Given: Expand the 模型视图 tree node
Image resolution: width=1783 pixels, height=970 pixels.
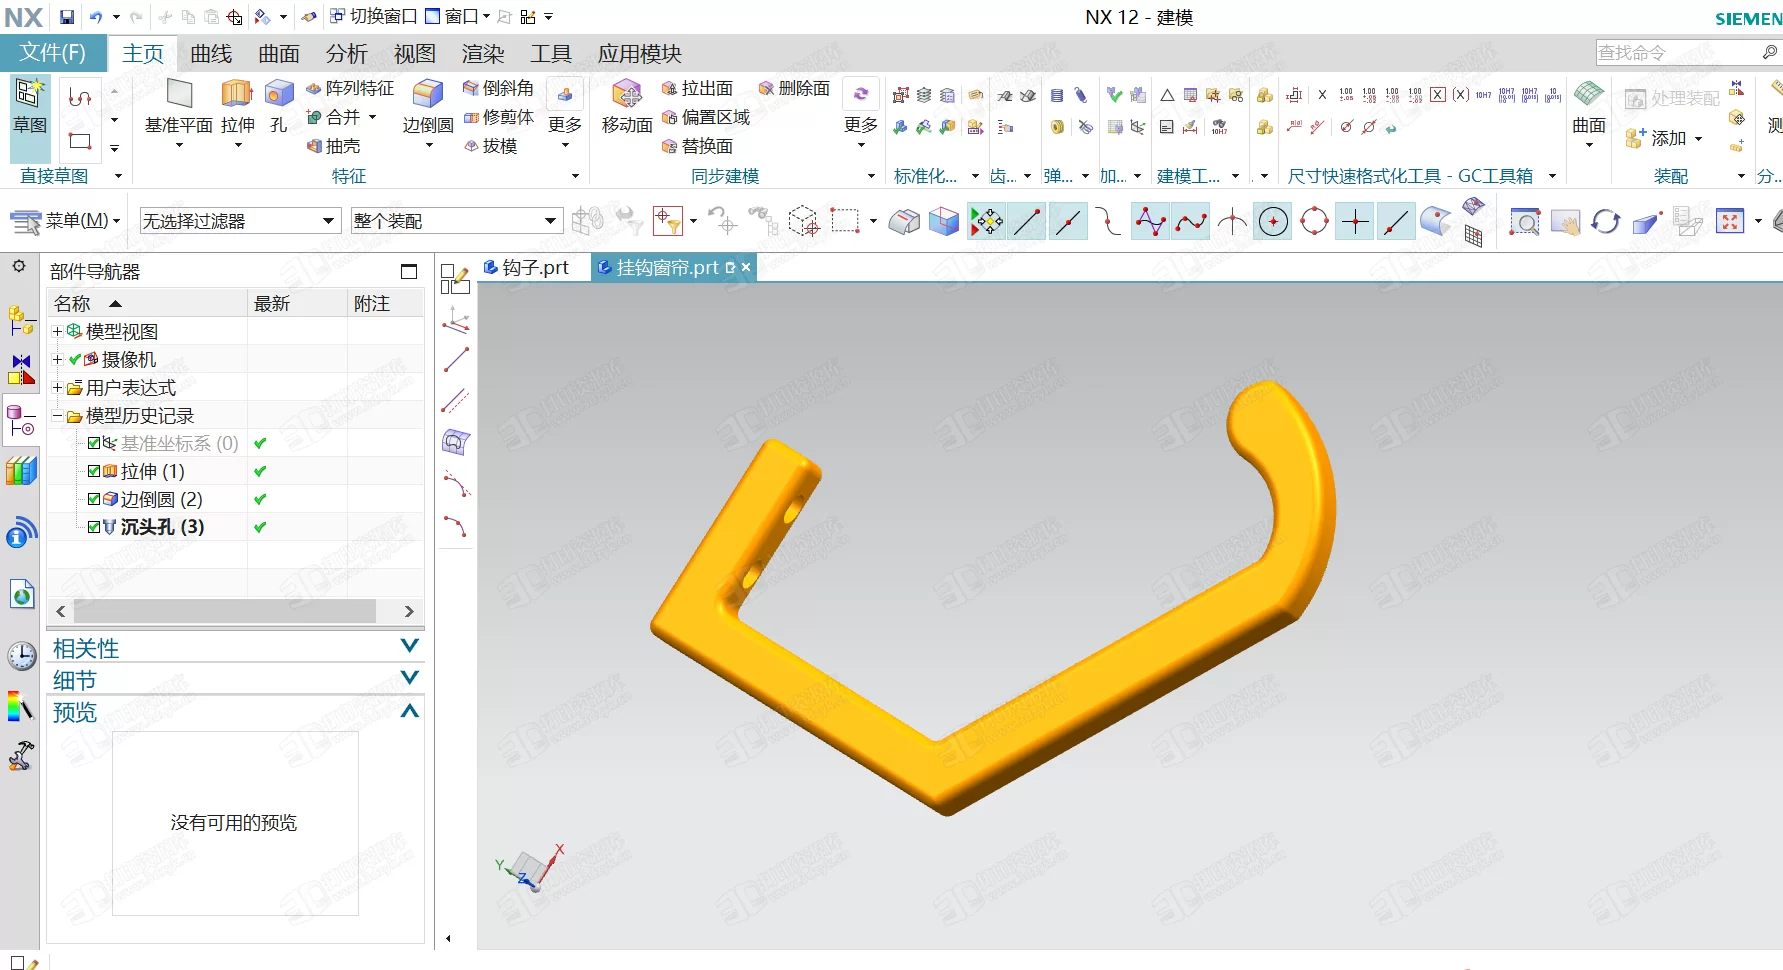Looking at the screenshot, I should click(57, 331).
